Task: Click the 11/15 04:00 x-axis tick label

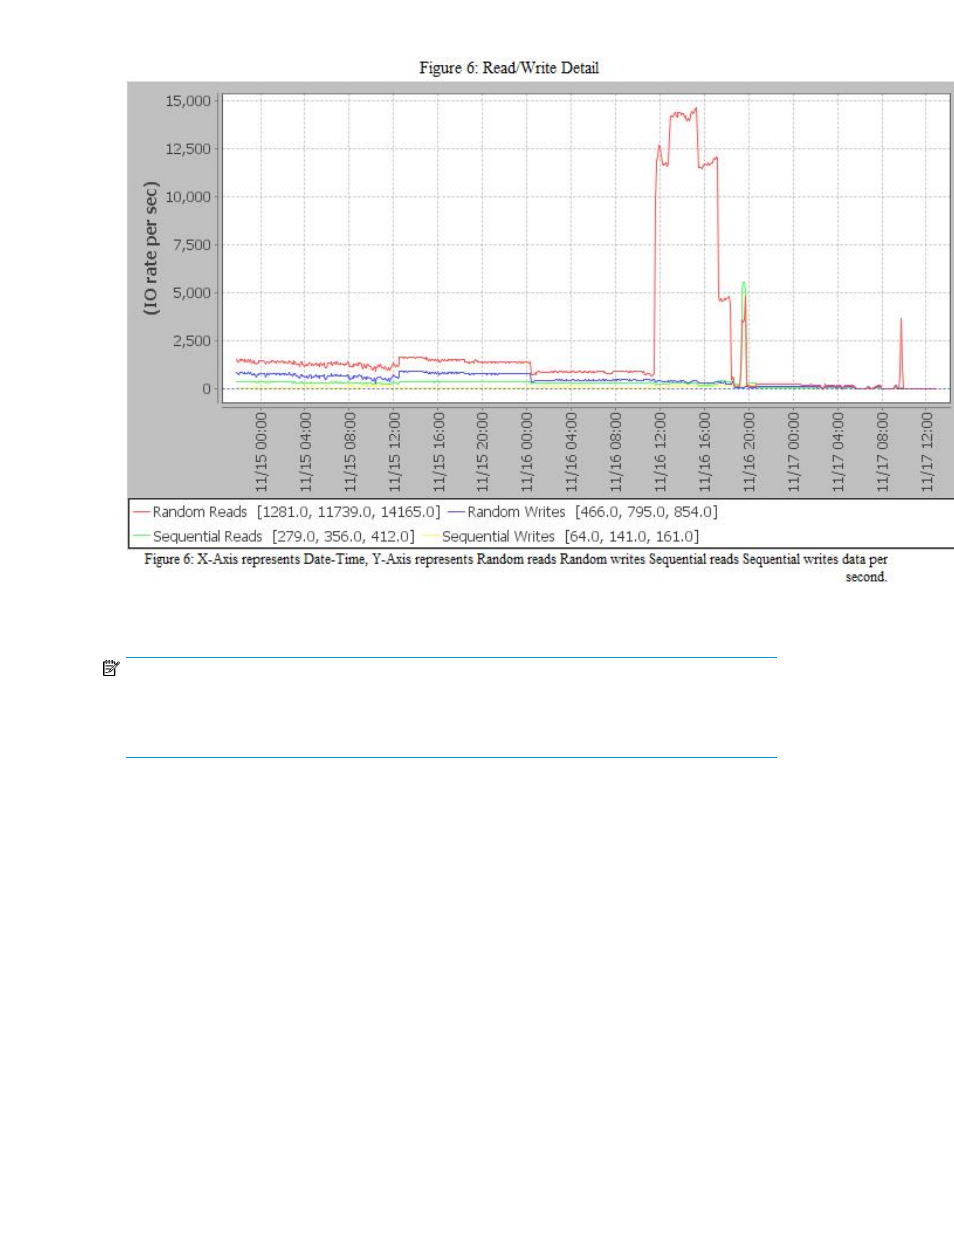Action: pos(306,451)
